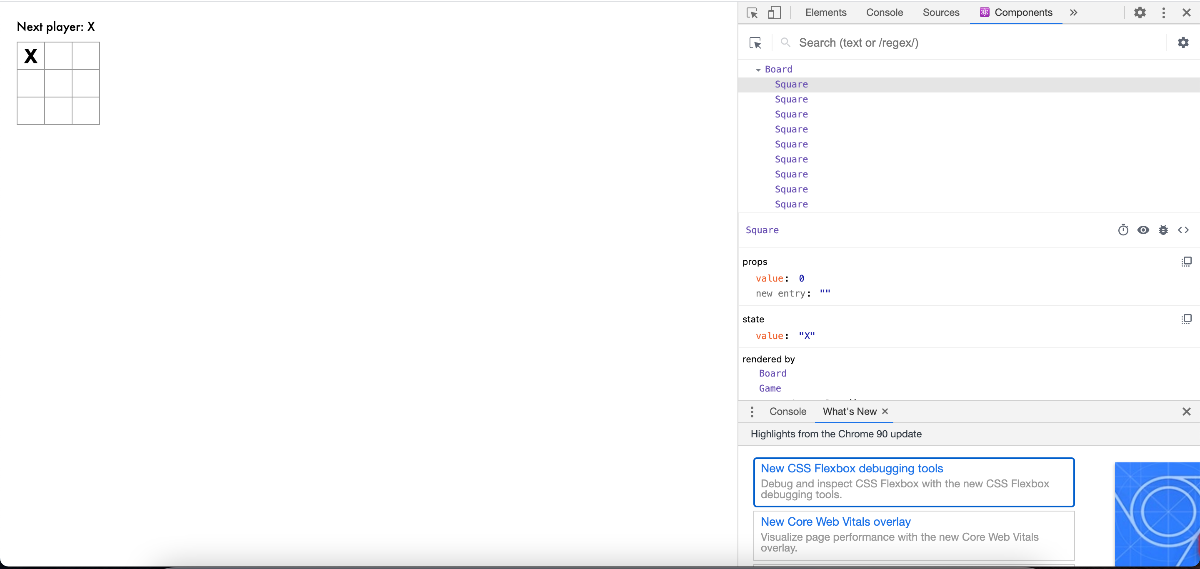Toggle the device toolbar icon
Screen dimensions: 1200x569
[774, 13]
